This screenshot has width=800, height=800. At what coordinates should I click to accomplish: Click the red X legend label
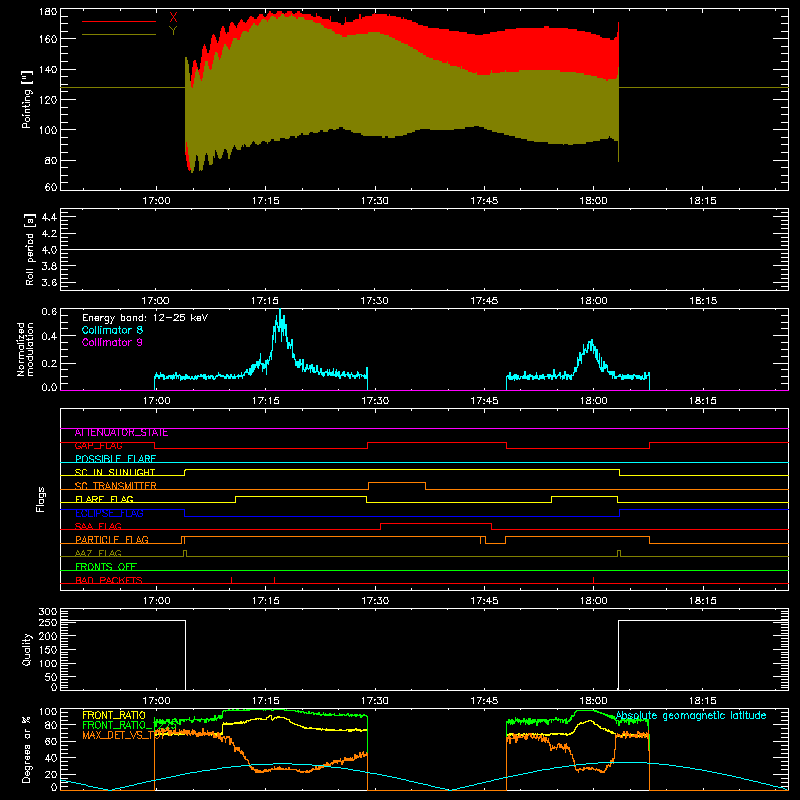(x=173, y=17)
